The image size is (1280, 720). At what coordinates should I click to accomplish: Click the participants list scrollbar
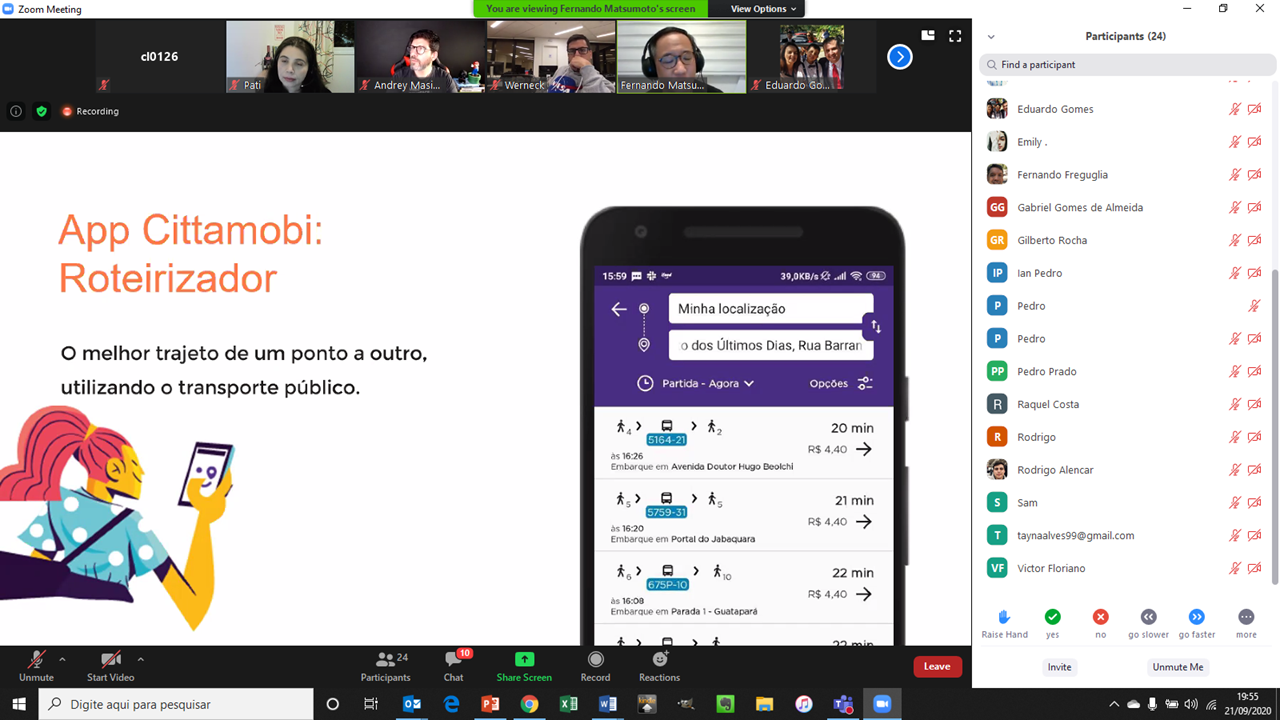pos(1274,428)
